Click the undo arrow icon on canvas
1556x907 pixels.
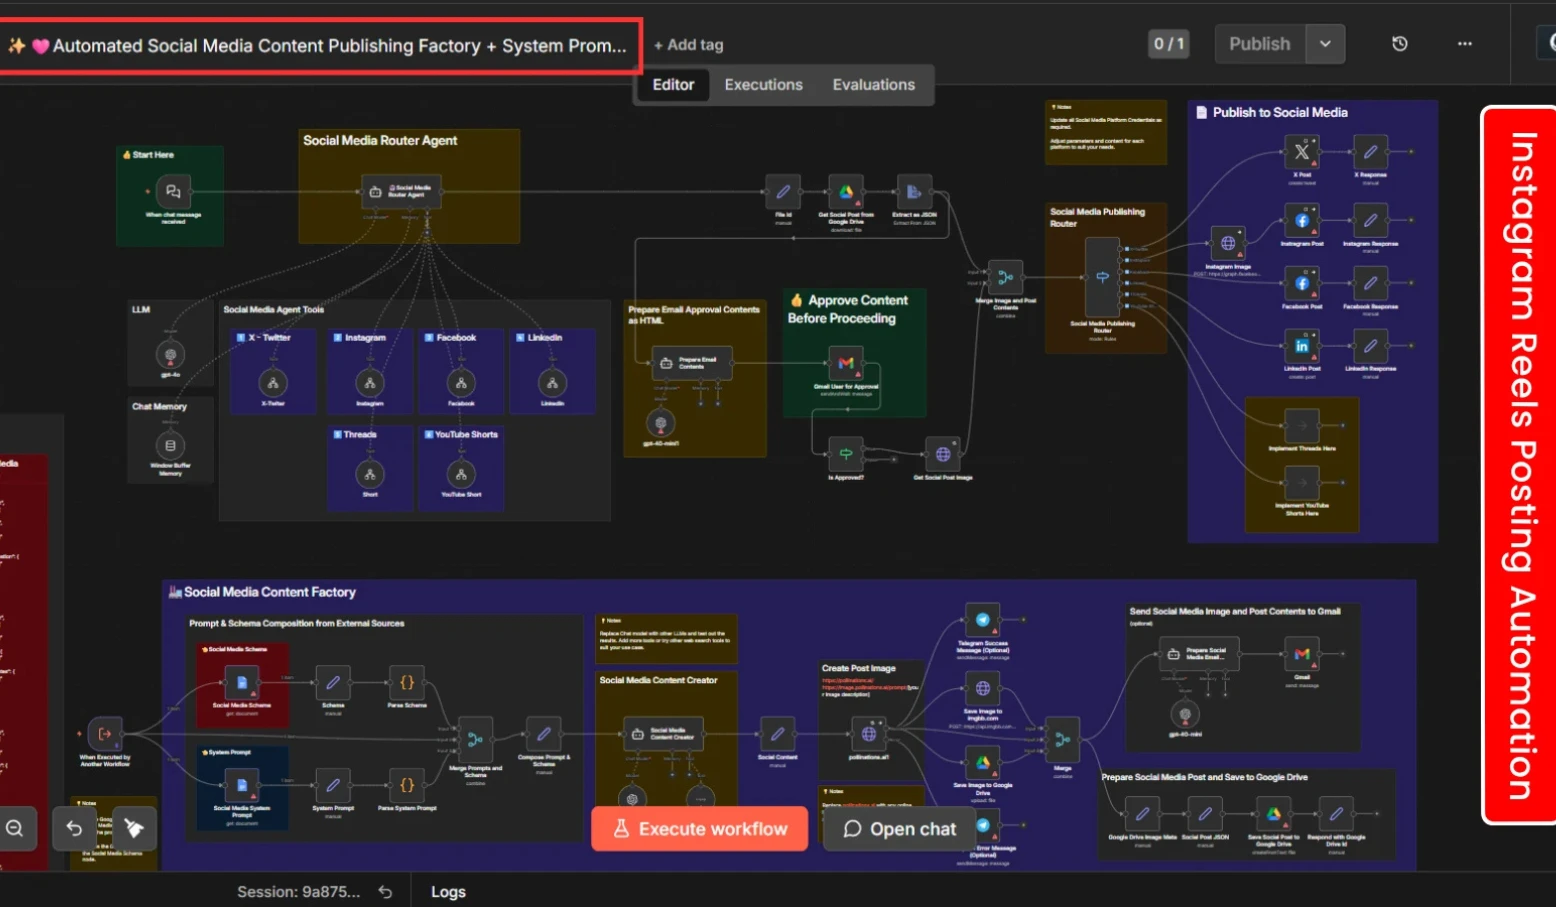click(x=74, y=828)
